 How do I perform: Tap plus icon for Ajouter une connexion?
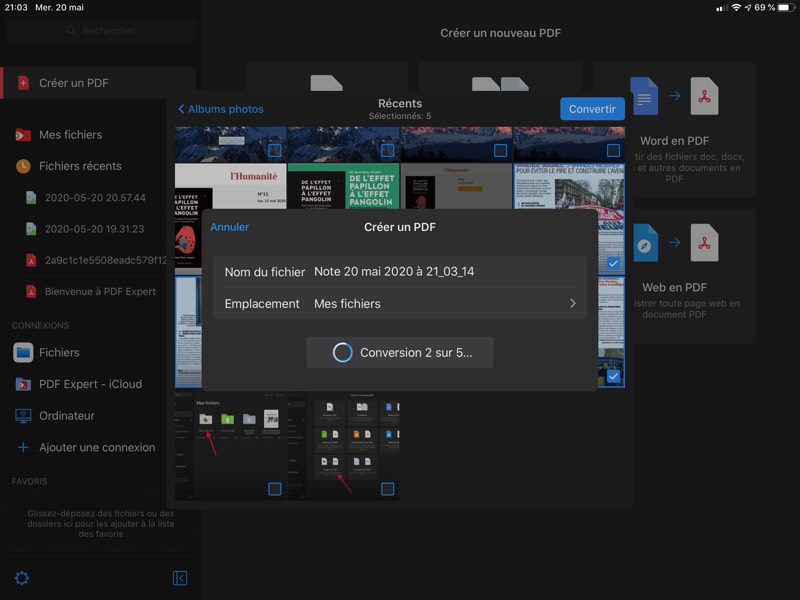23,448
